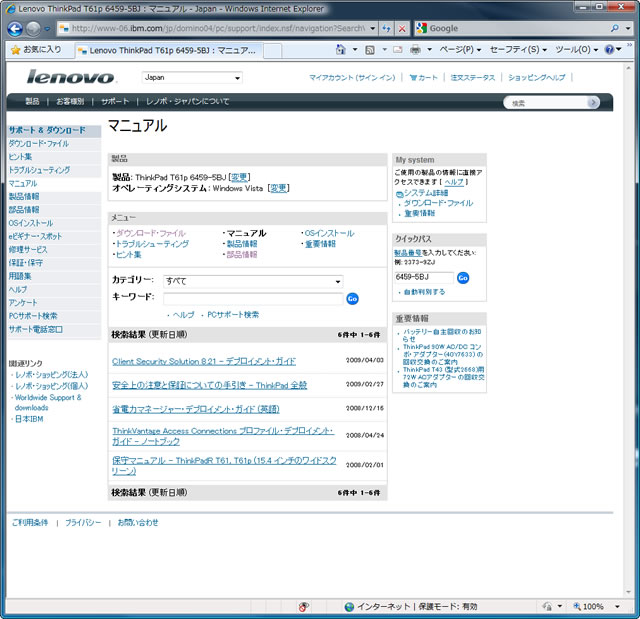The height and width of the screenshot is (619, 640).
Task: Click 変更 link next to Windows Vista
Action: (278, 188)
